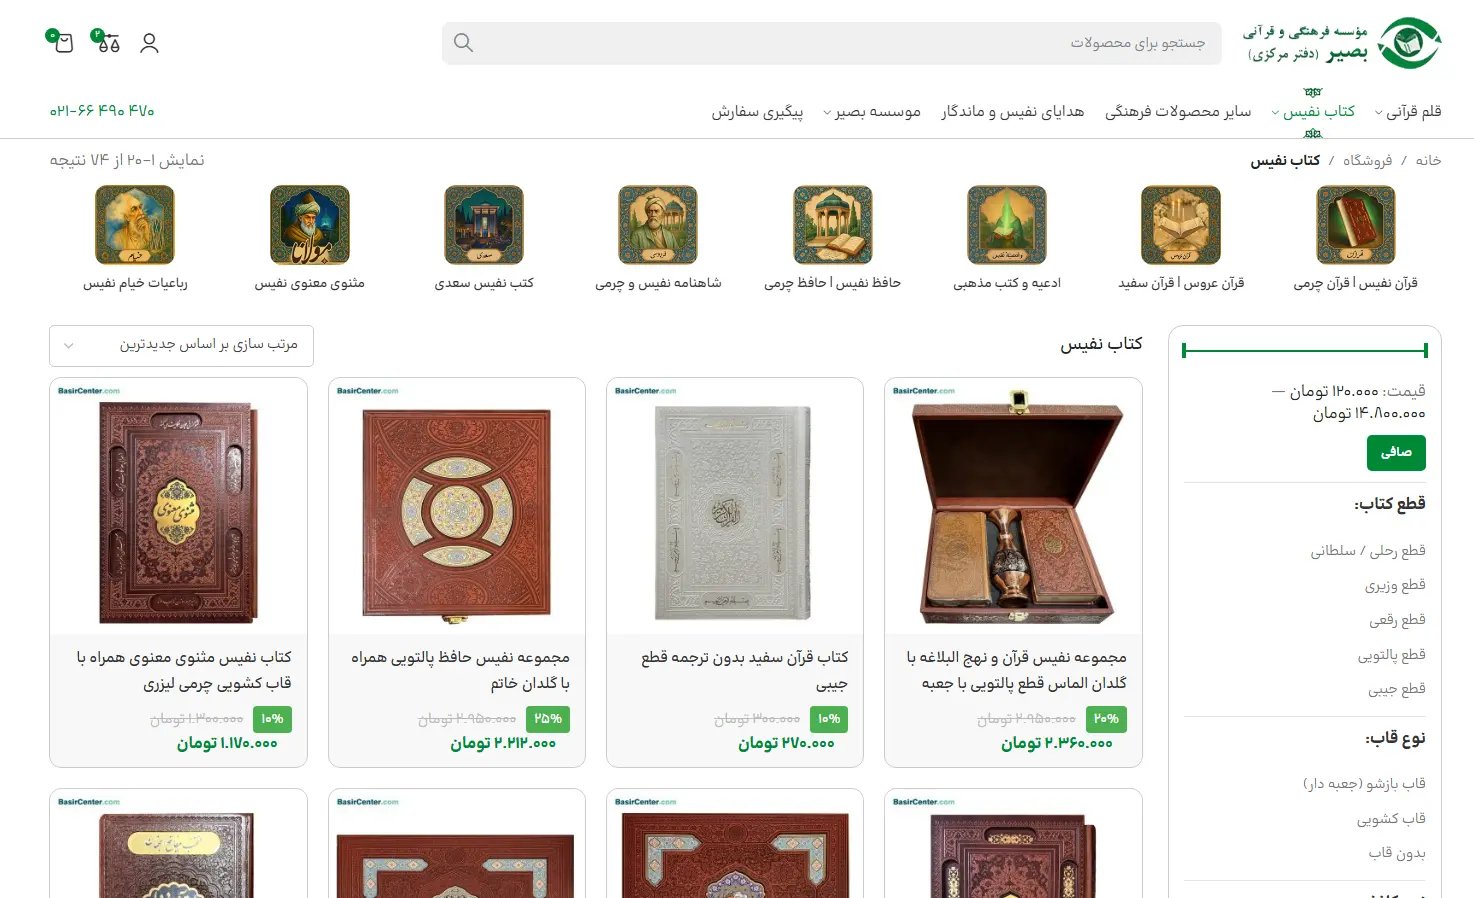1474x898 pixels.
Task: Click the price range slider's right handle
Action: (x=1425, y=350)
